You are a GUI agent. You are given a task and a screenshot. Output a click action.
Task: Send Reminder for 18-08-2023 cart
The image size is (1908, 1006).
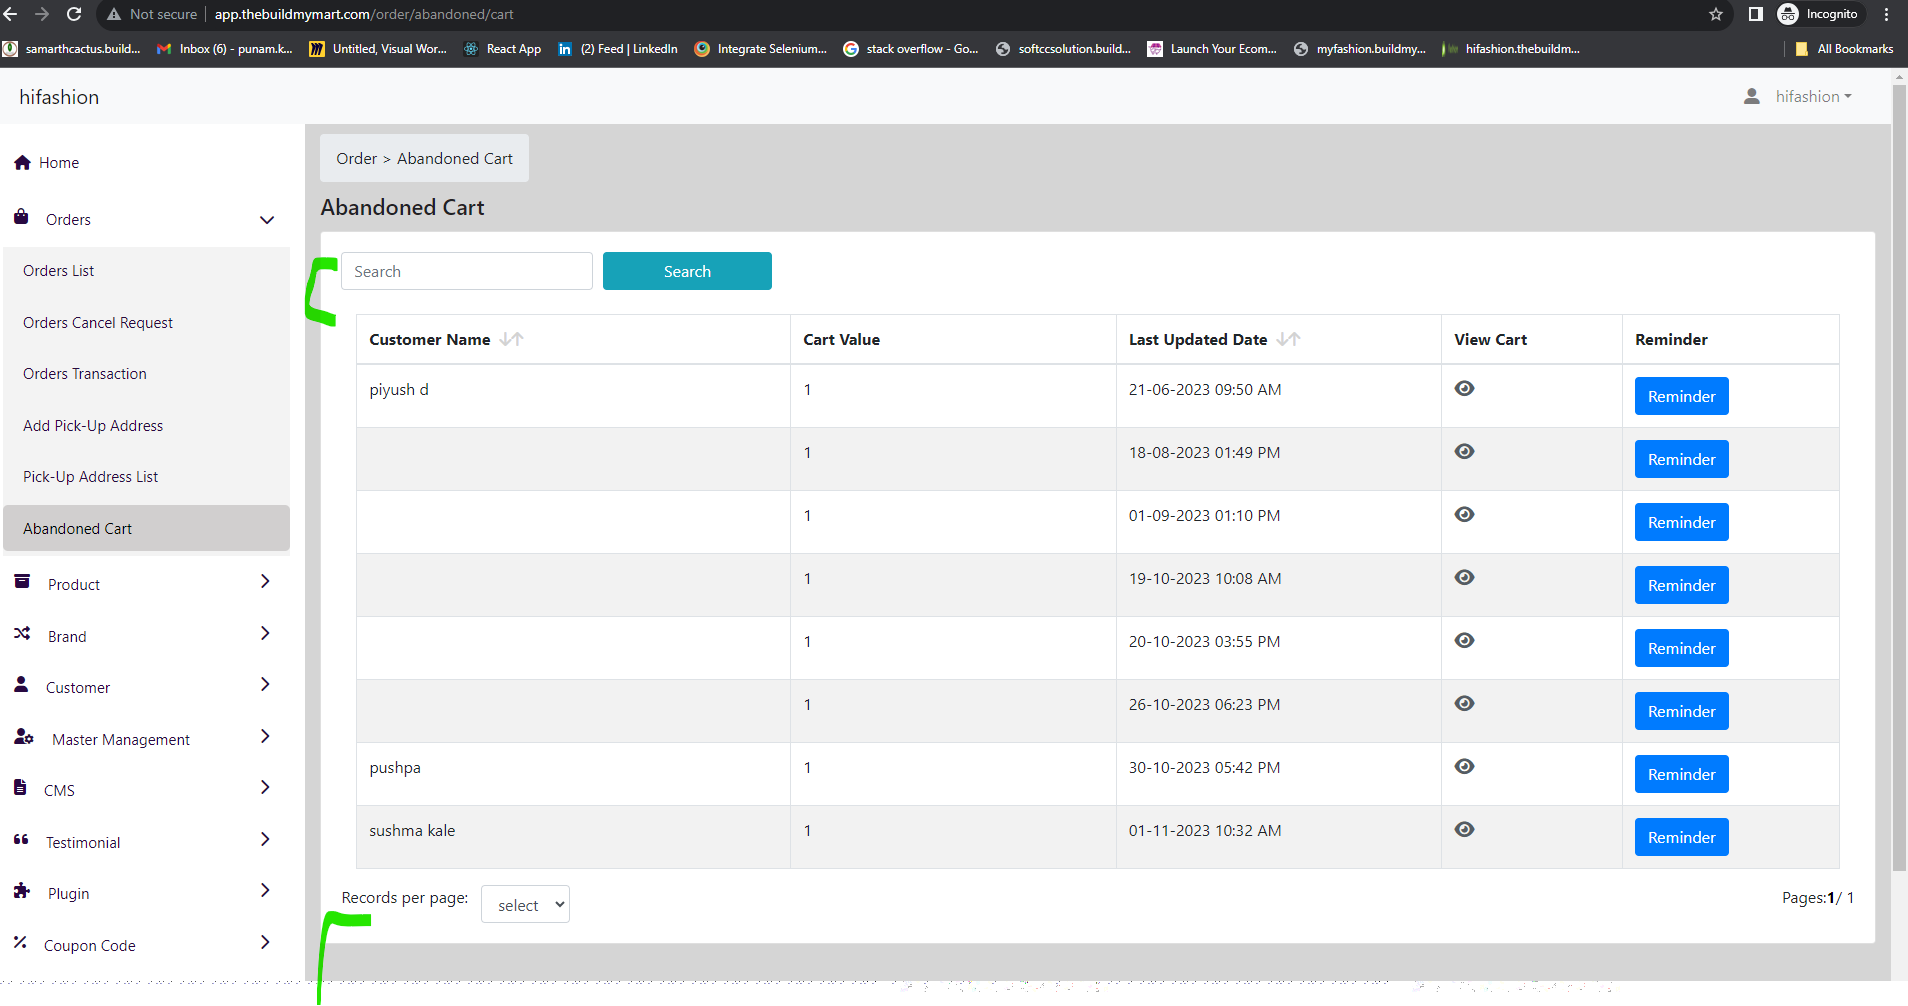click(x=1681, y=459)
